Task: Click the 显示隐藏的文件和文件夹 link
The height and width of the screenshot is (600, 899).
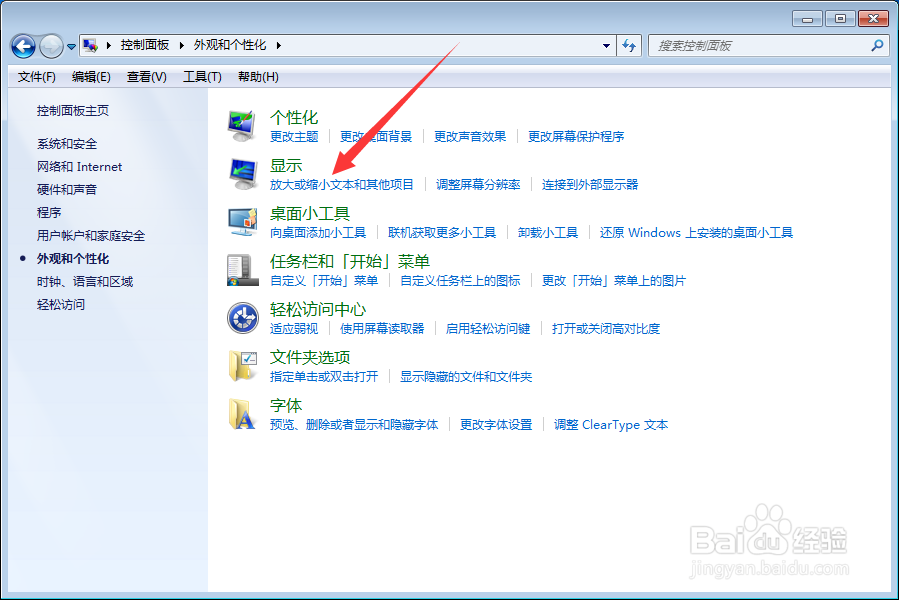Action: pyautogui.click(x=466, y=377)
